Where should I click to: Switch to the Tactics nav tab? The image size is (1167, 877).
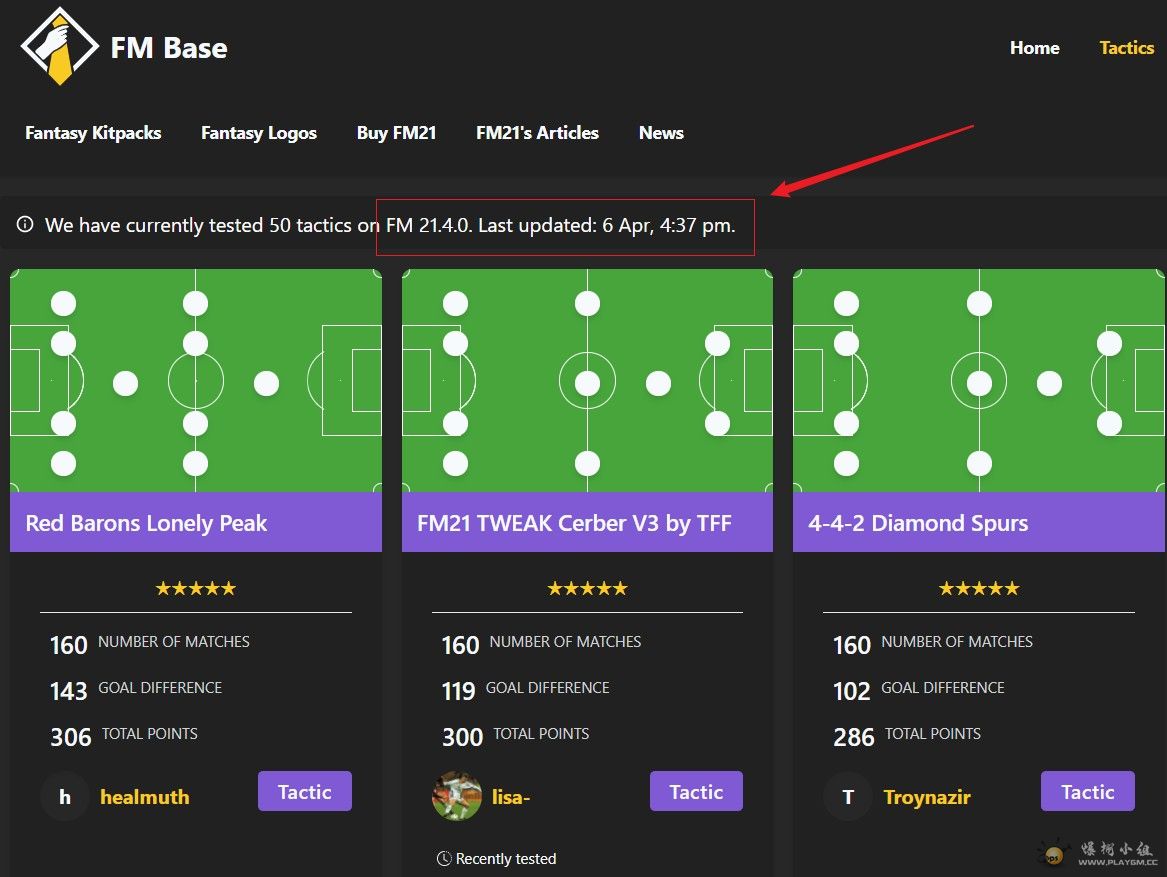(x=1126, y=48)
